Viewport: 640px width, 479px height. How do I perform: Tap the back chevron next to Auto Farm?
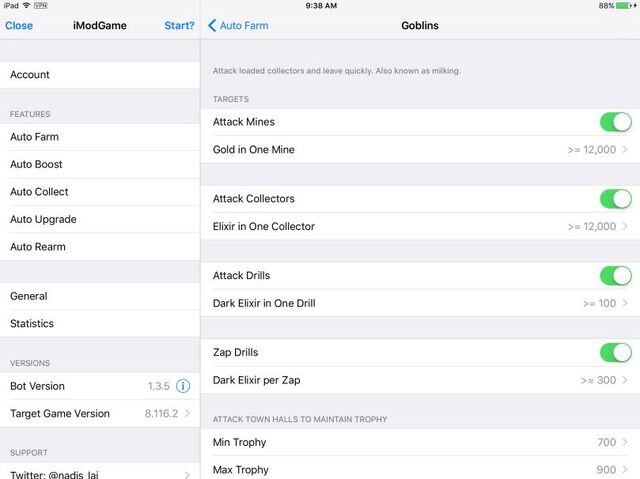212,25
